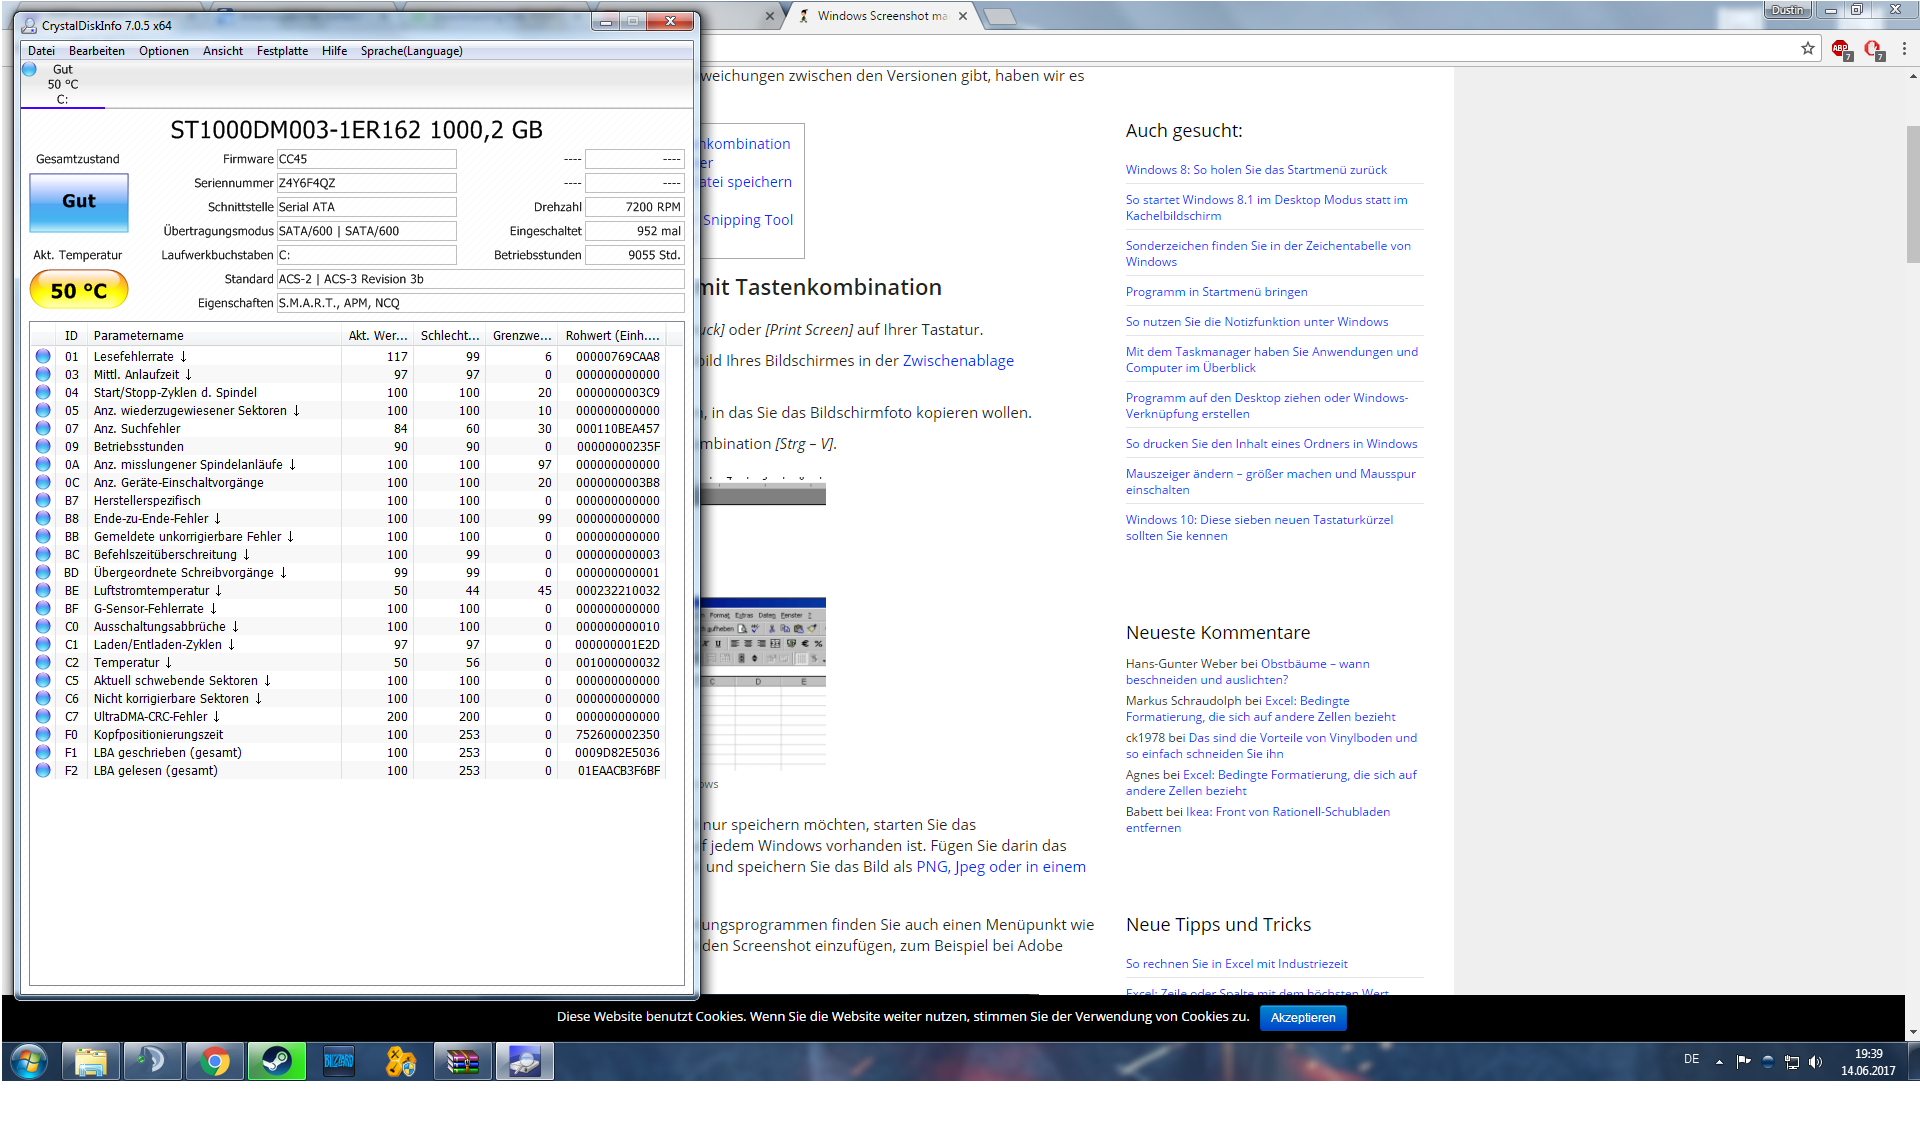Select the C: drive status icon
The image size is (1920, 1134).
point(30,70)
